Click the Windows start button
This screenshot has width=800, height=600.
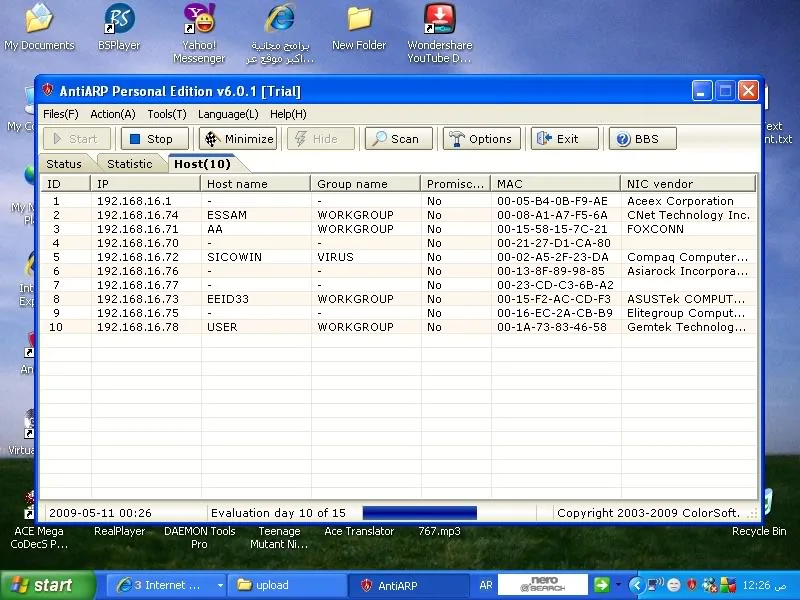(47, 585)
